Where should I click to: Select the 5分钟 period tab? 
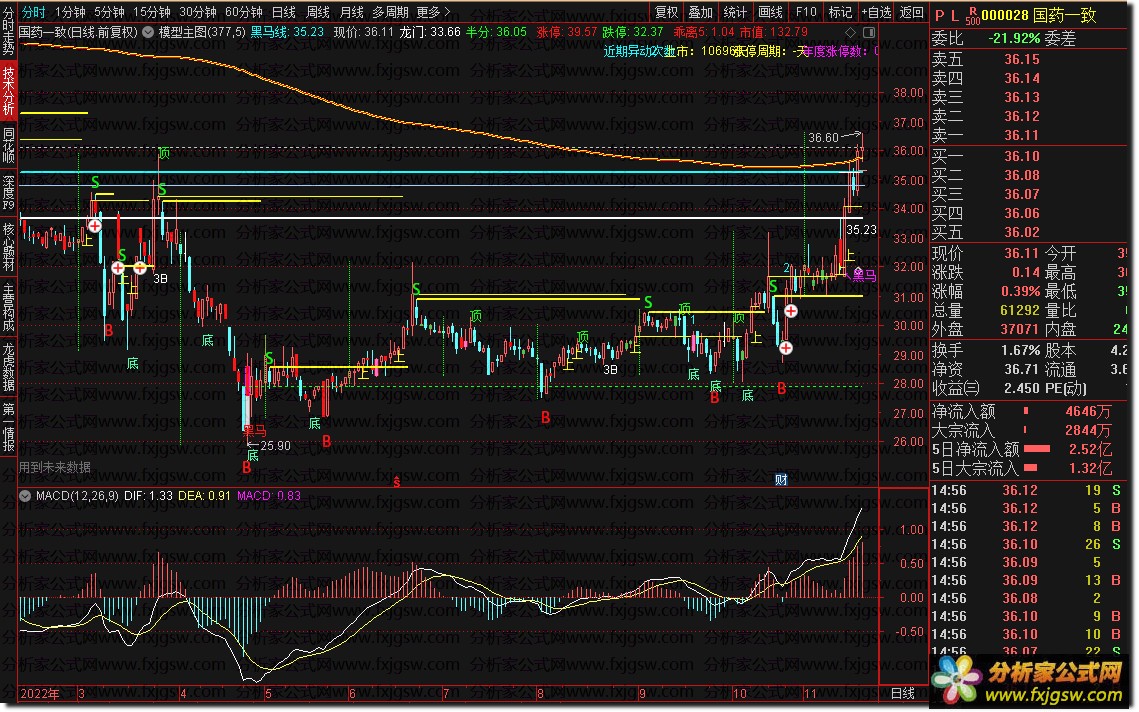109,12
